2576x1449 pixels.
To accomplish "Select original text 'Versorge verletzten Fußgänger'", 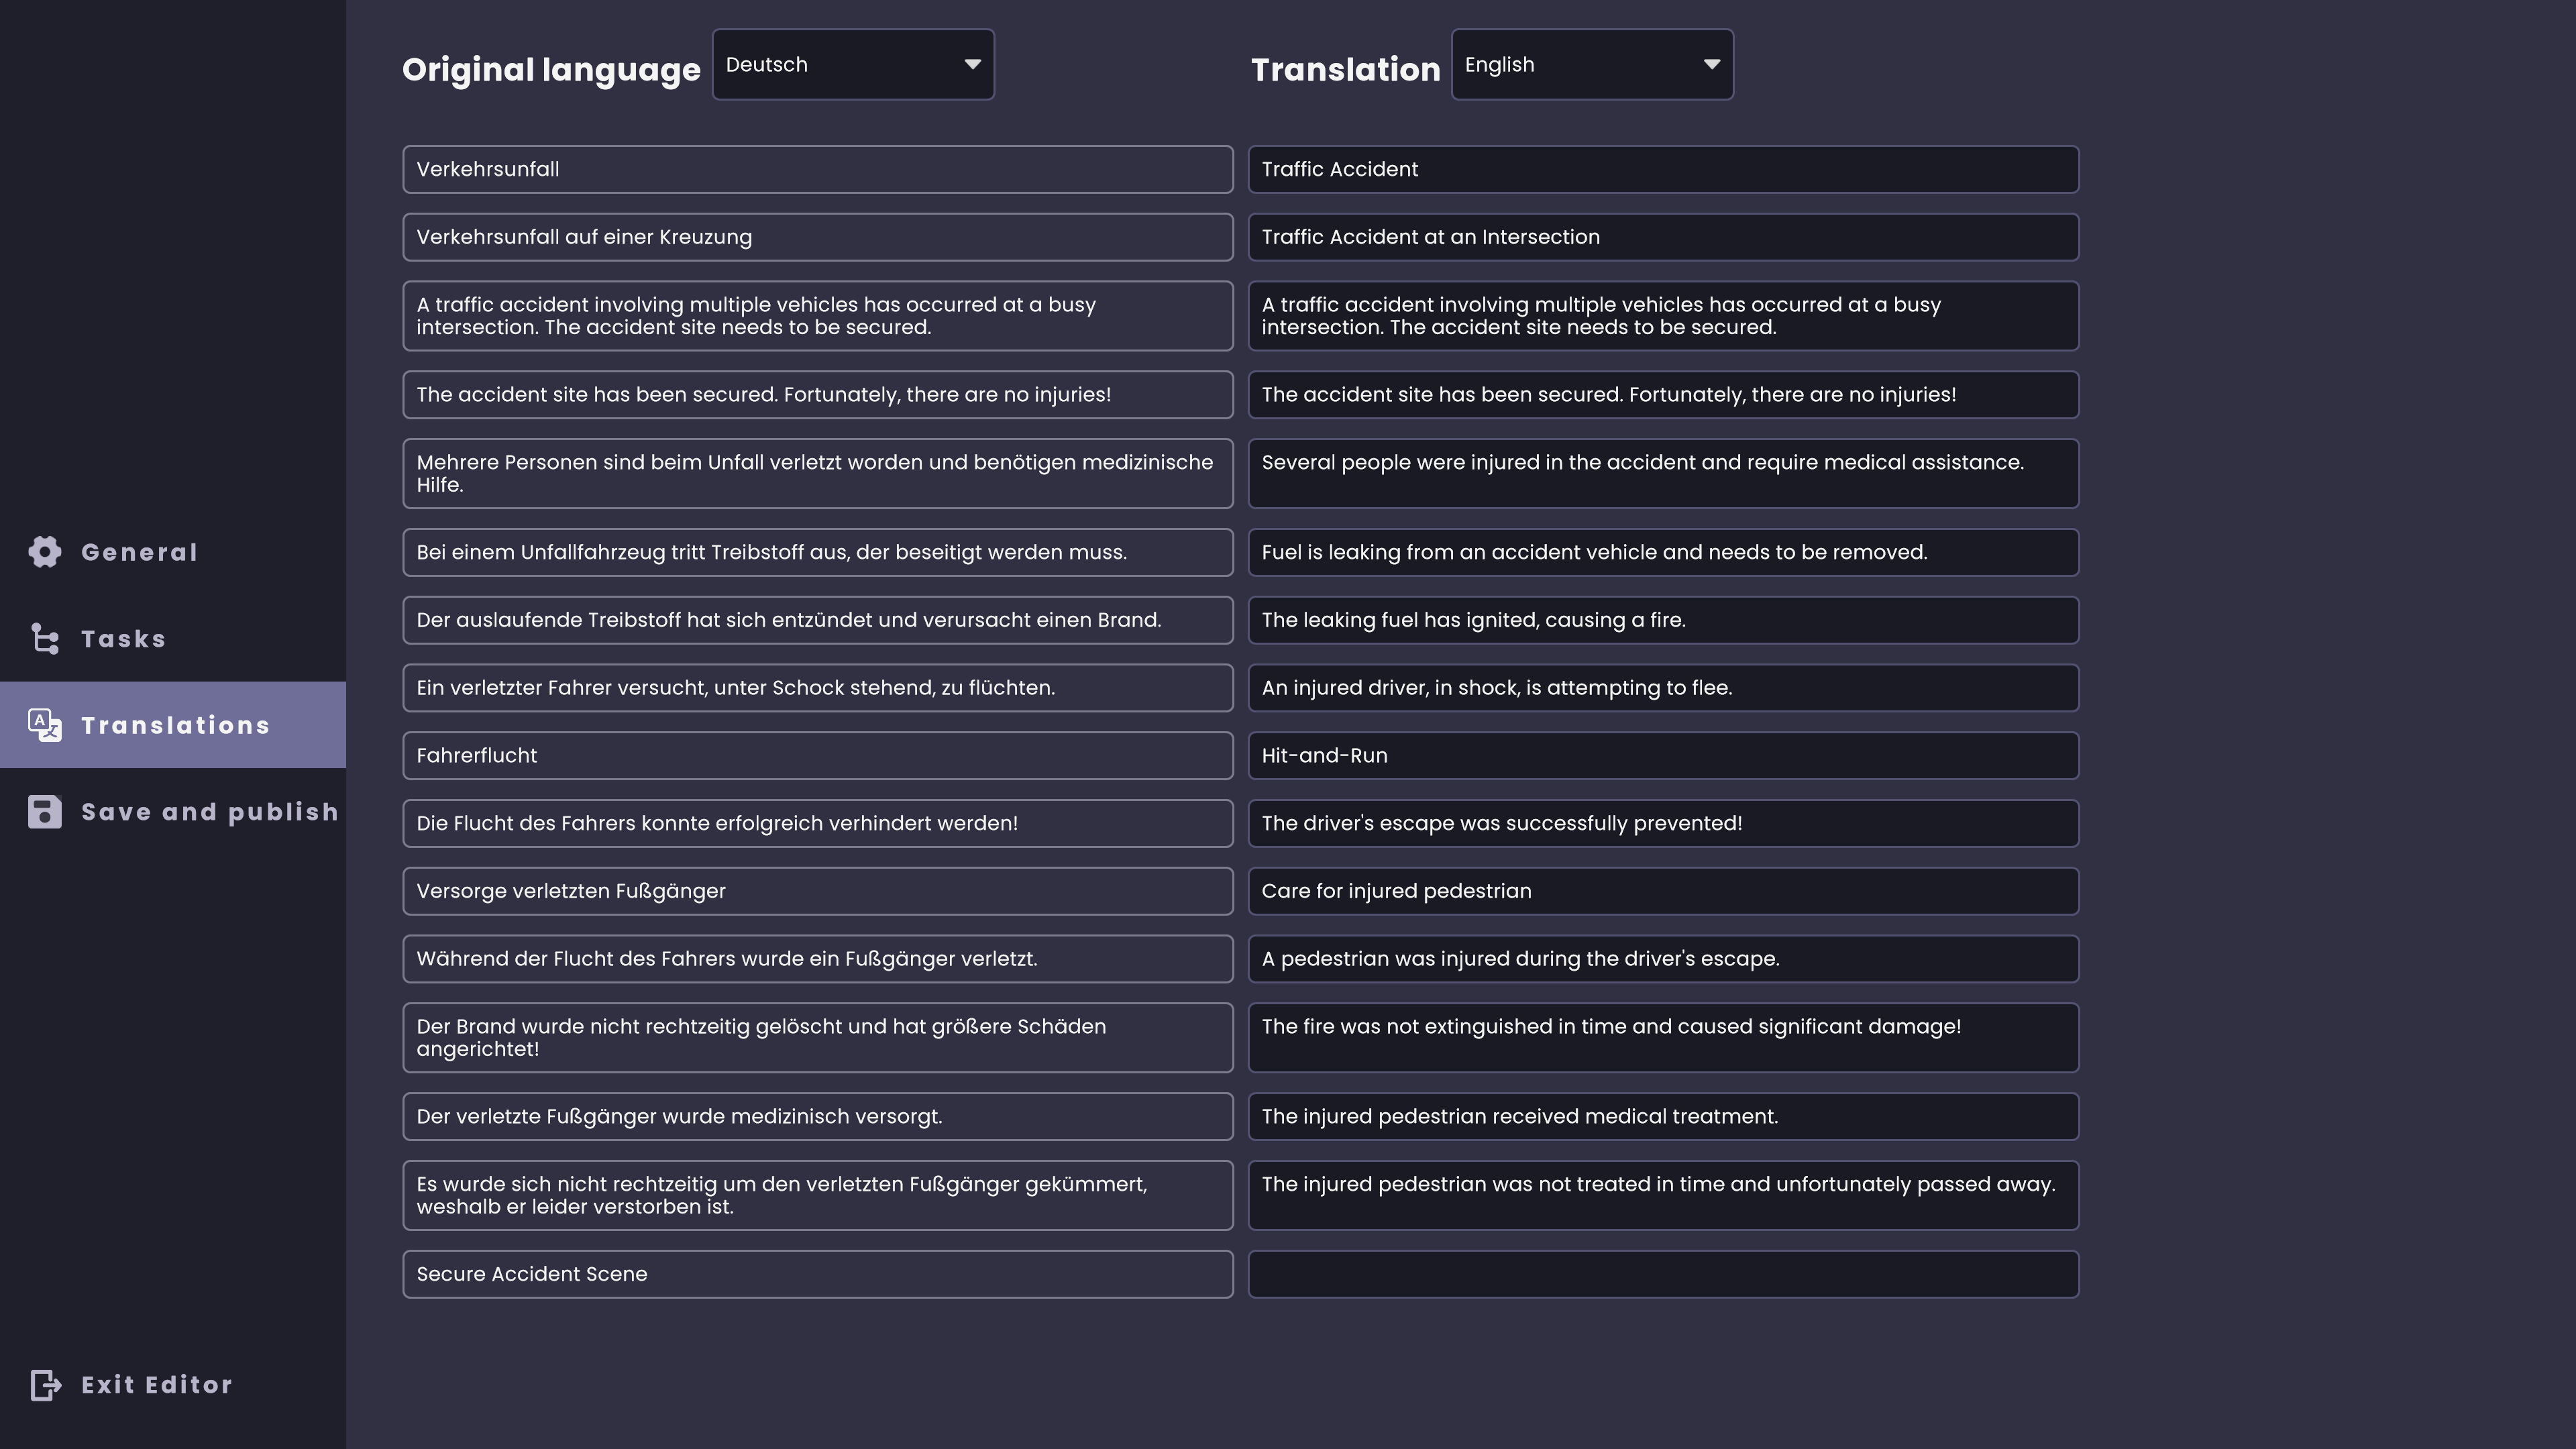I will pyautogui.click(x=818, y=891).
